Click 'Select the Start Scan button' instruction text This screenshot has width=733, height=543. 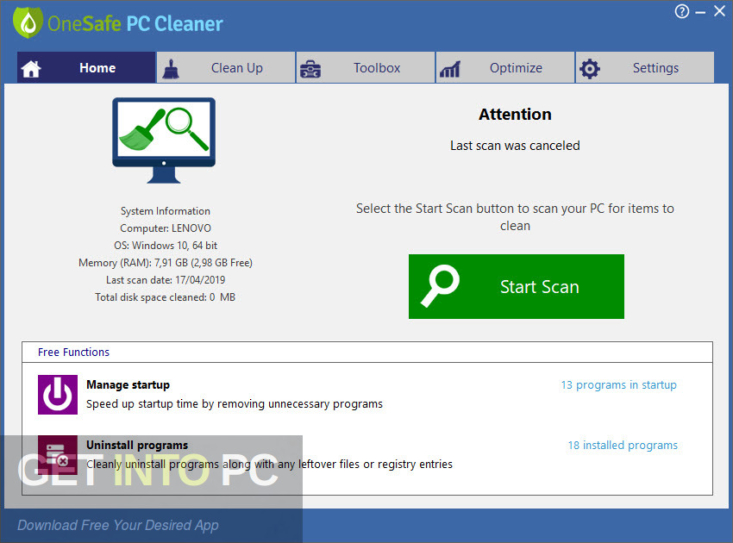click(515, 217)
